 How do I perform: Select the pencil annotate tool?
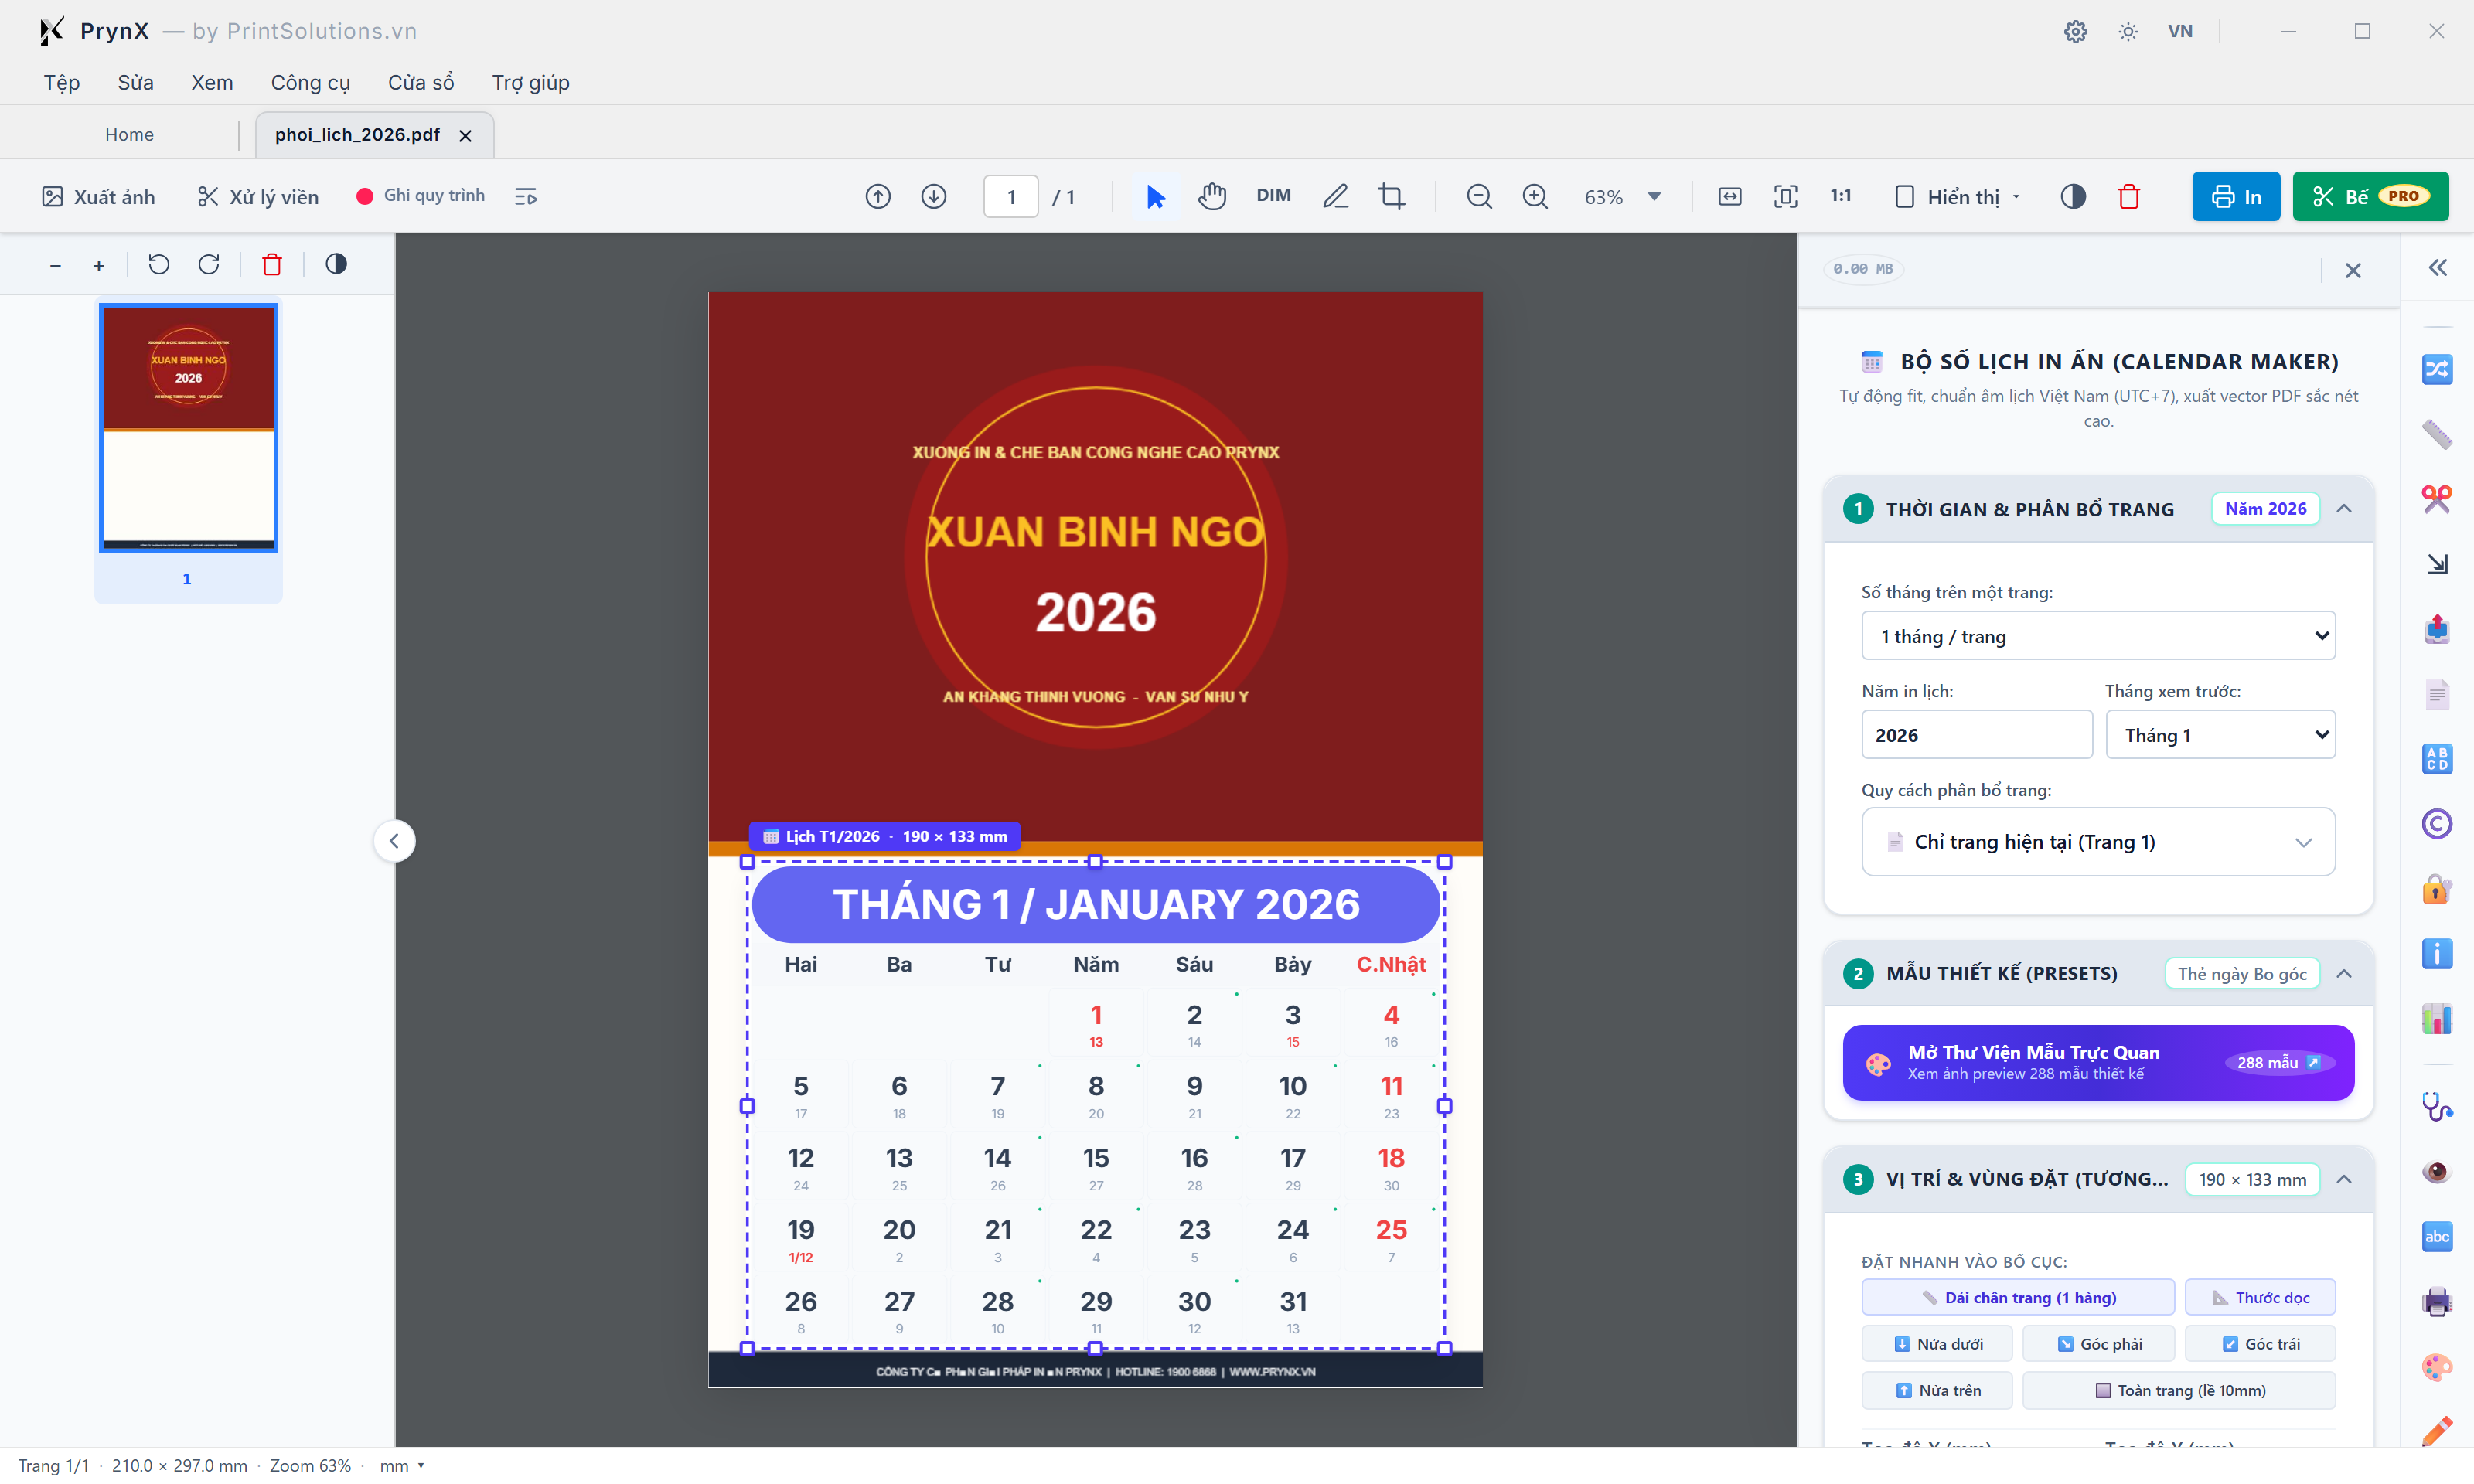[x=1335, y=196]
